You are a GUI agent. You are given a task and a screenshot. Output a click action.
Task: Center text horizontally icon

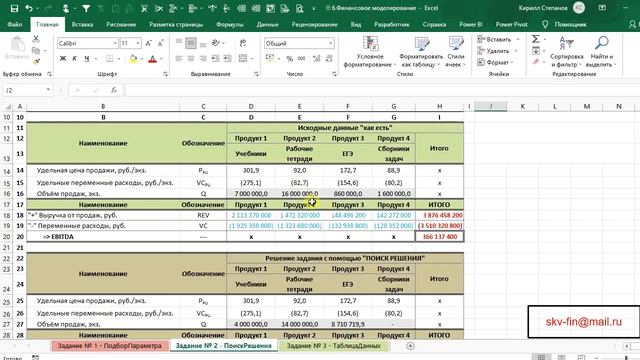click(x=191, y=59)
